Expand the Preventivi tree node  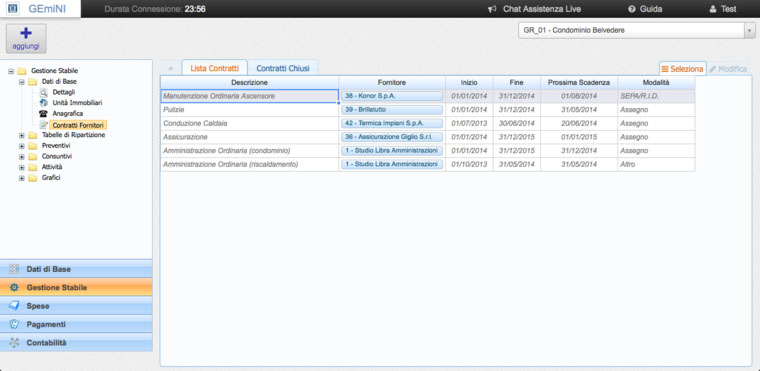21,146
